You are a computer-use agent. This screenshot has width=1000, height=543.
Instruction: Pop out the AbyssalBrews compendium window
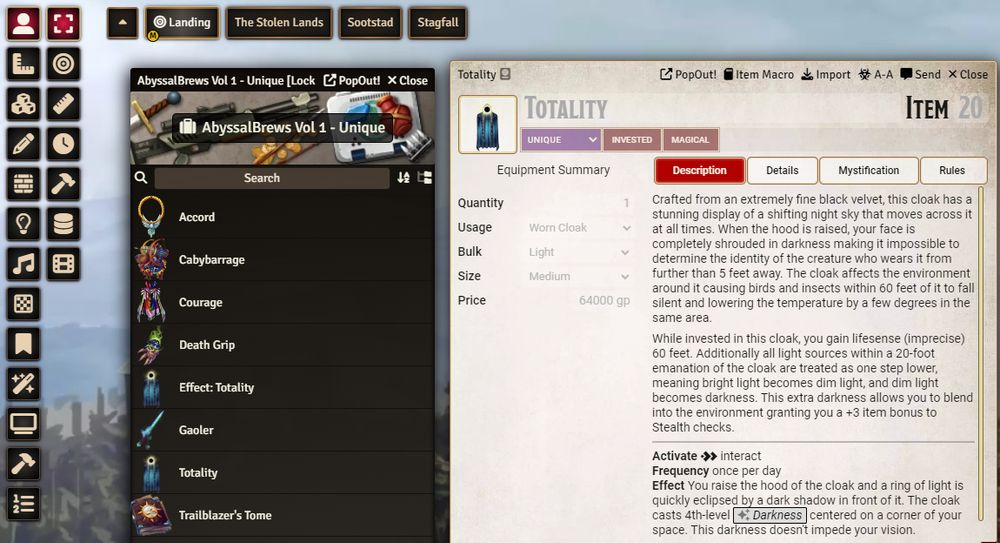click(x=352, y=80)
